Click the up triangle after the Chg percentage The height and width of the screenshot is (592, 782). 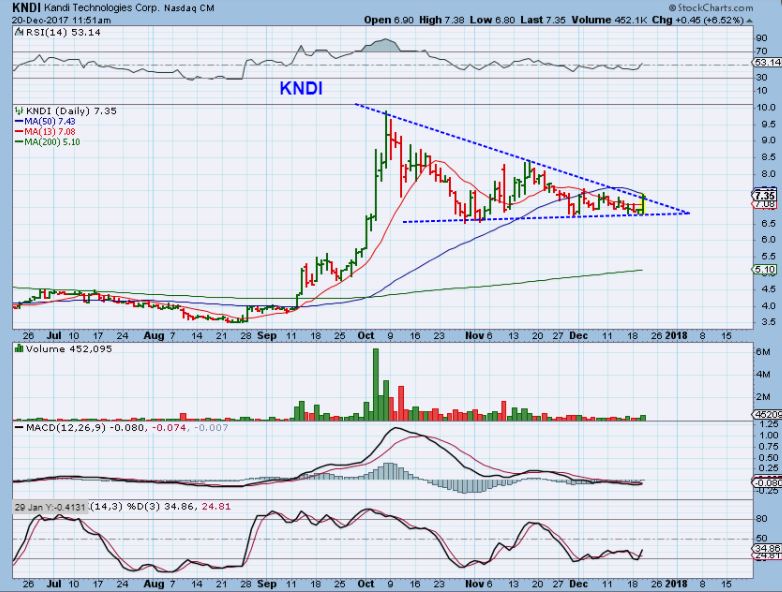750,20
